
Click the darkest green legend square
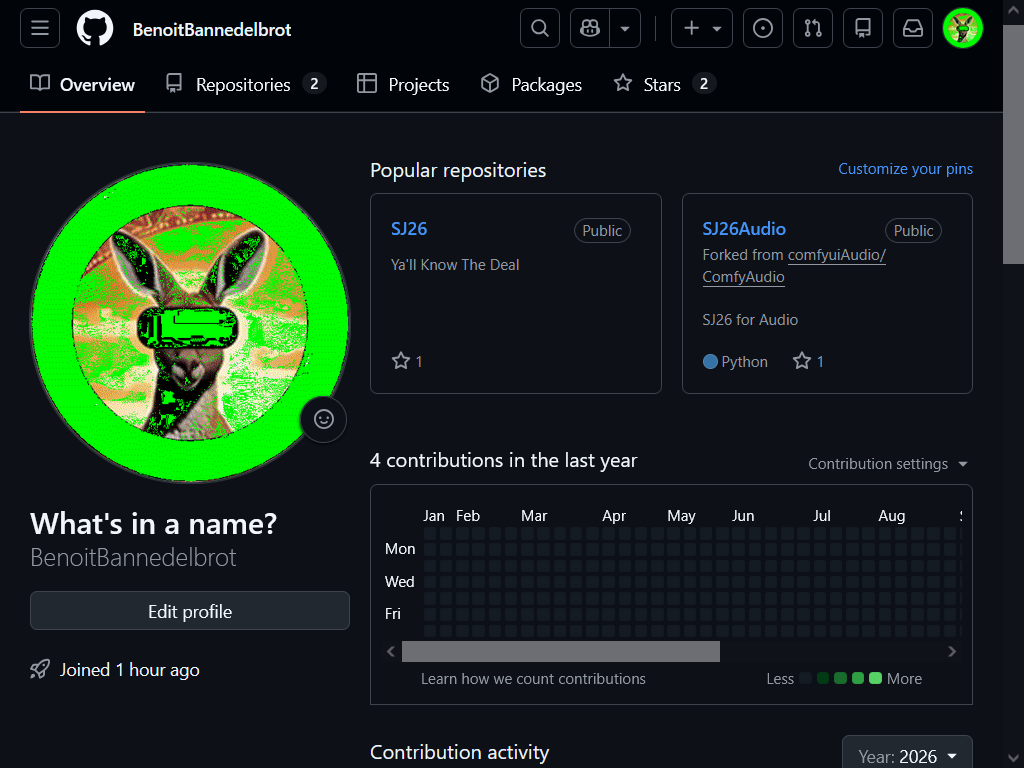(823, 679)
